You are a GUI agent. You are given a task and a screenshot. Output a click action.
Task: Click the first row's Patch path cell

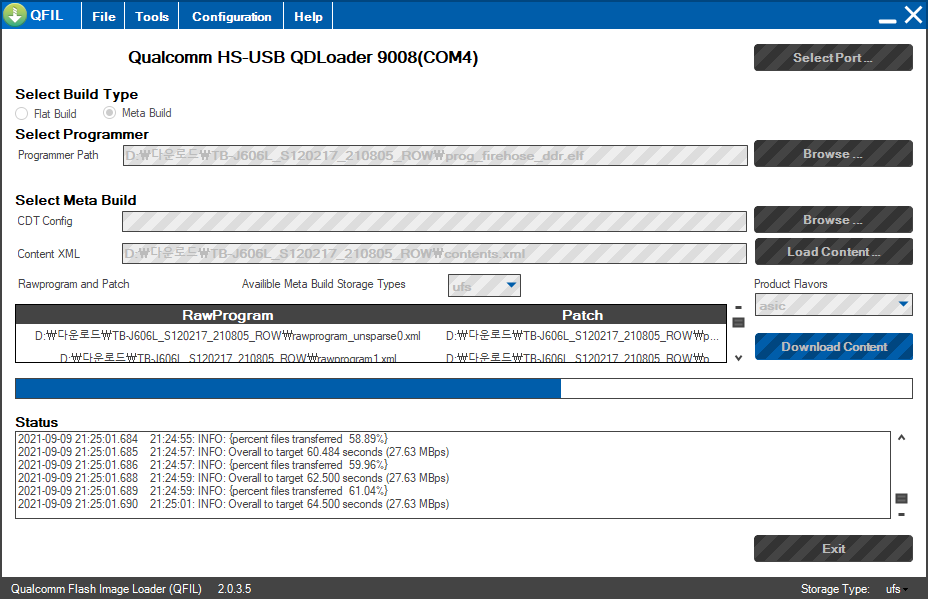pos(582,336)
